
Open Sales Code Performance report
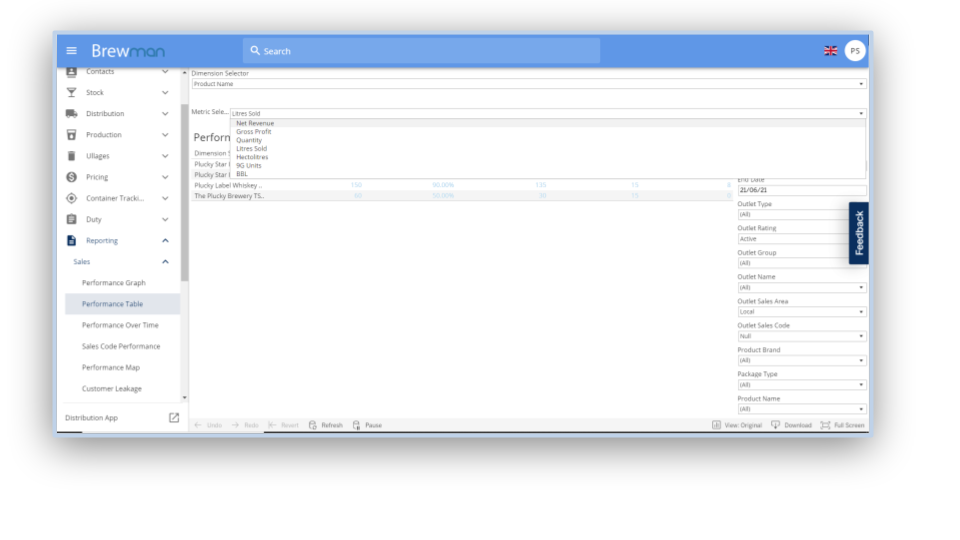121,347
